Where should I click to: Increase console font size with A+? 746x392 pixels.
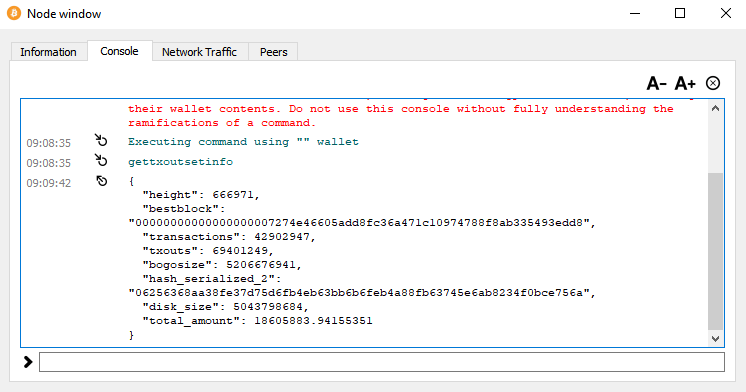685,84
